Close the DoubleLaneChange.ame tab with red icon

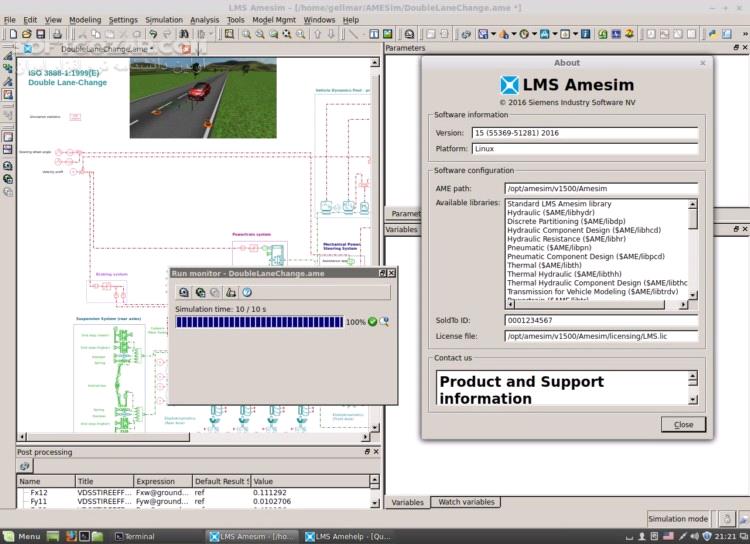pyautogui.click(x=186, y=49)
